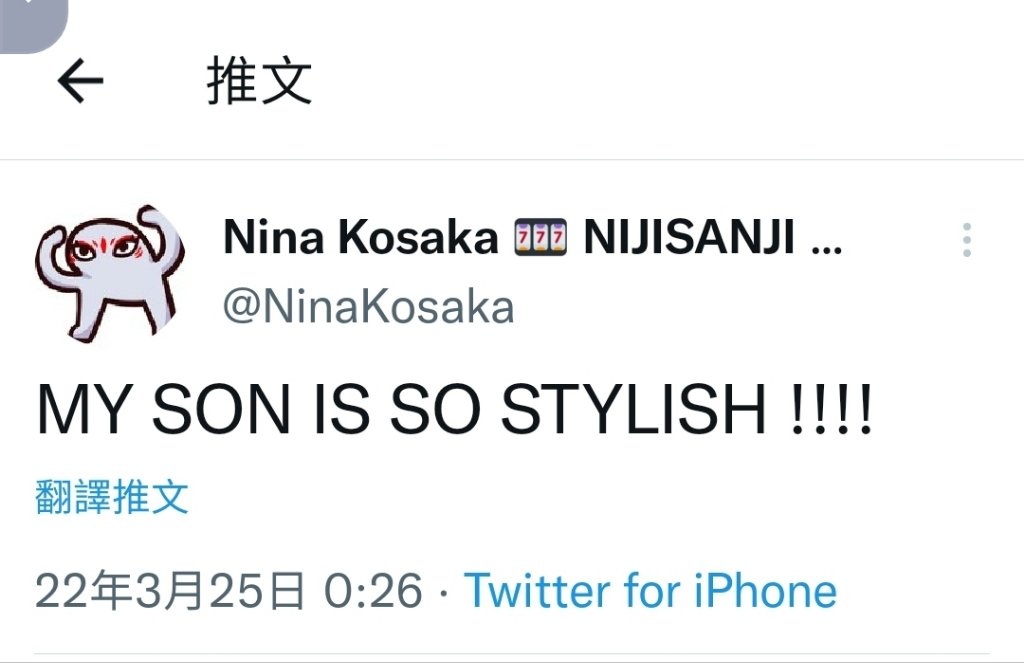1024x663 pixels.
Task: Click the 22年3月25日 date stamp
Action: pos(170,590)
